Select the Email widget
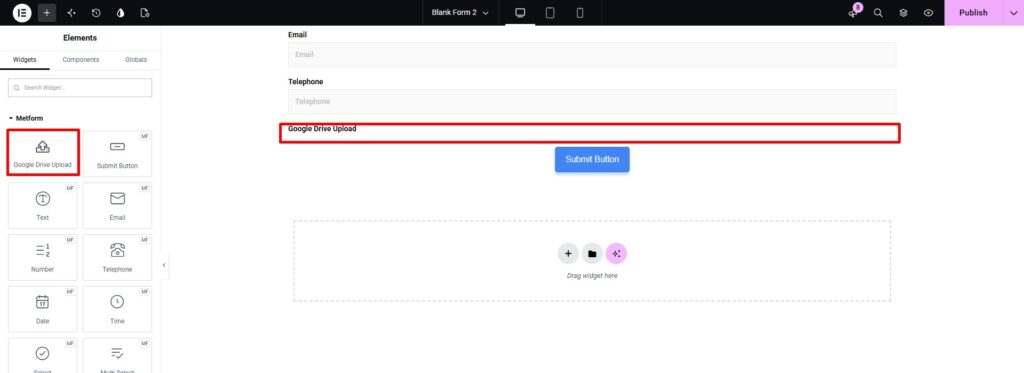Viewport: 1024px width, 373px height. [118, 205]
